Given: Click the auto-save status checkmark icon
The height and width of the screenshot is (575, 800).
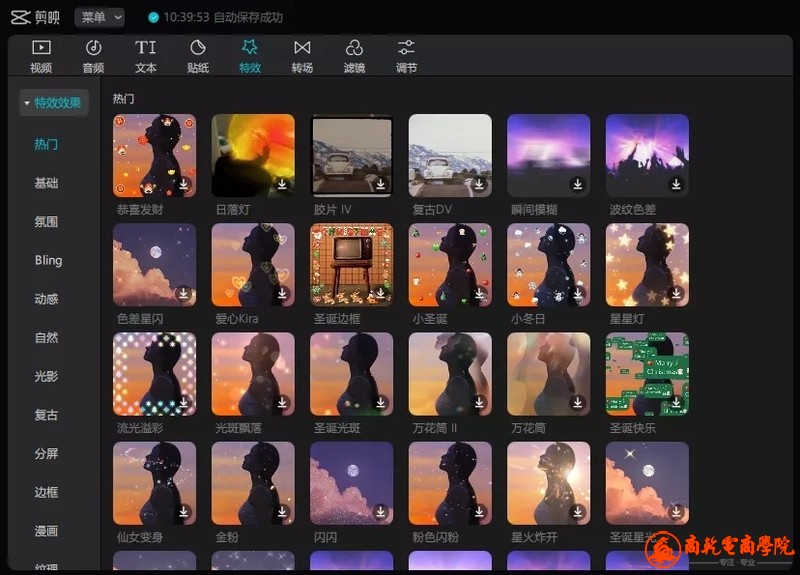Looking at the screenshot, I should 153,17.
